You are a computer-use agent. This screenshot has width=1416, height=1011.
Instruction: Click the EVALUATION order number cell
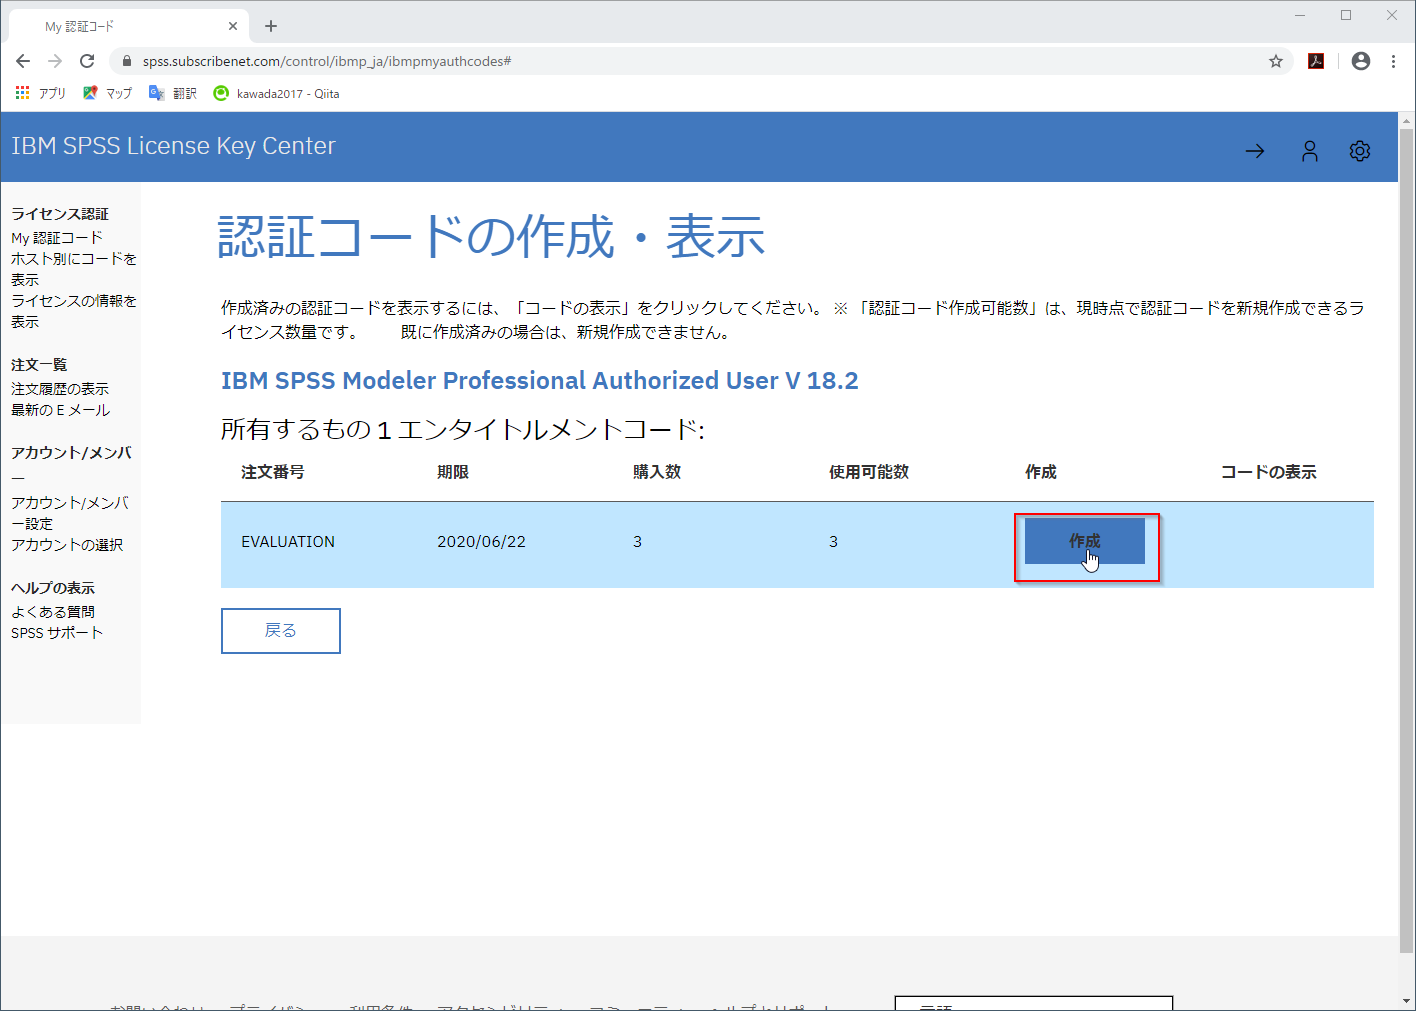[288, 542]
